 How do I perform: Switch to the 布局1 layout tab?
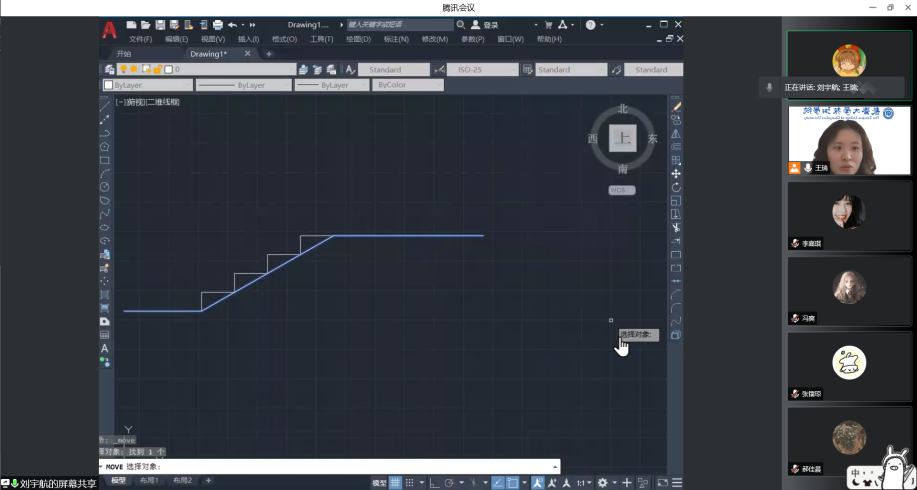click(149, 481)
